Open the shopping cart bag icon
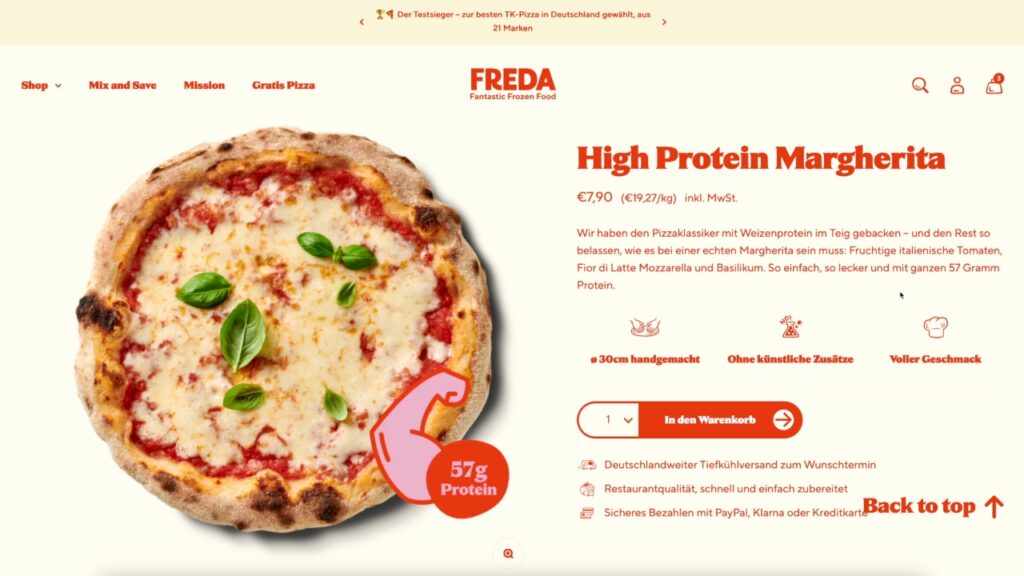The height and width of the screenshot is (576, 1024). click(994, 85)
